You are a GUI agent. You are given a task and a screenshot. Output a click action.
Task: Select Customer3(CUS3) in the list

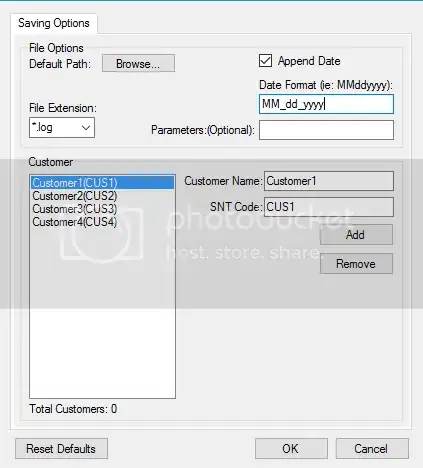point(103,209)
